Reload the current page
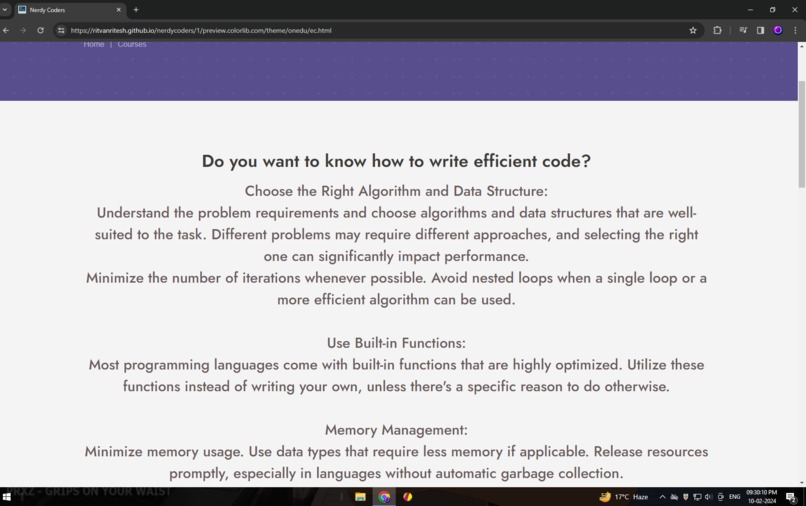Screen dimensions: 806x506 point(41,30)
